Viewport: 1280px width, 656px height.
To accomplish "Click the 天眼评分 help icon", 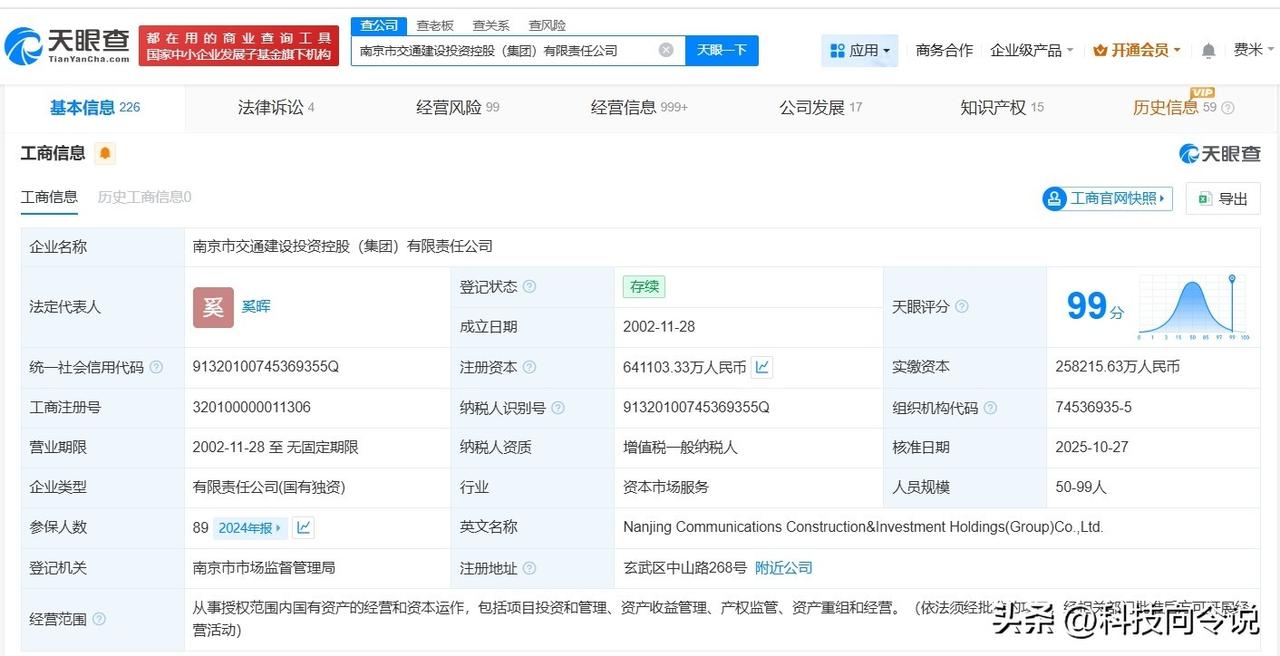I will (961, 307).
